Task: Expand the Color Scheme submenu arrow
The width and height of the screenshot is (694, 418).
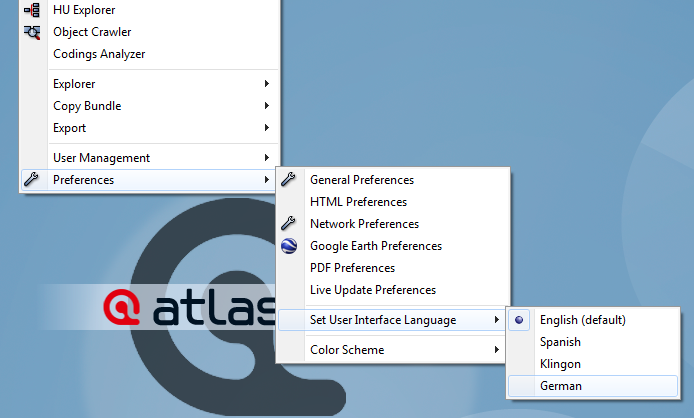Action: 497,350
